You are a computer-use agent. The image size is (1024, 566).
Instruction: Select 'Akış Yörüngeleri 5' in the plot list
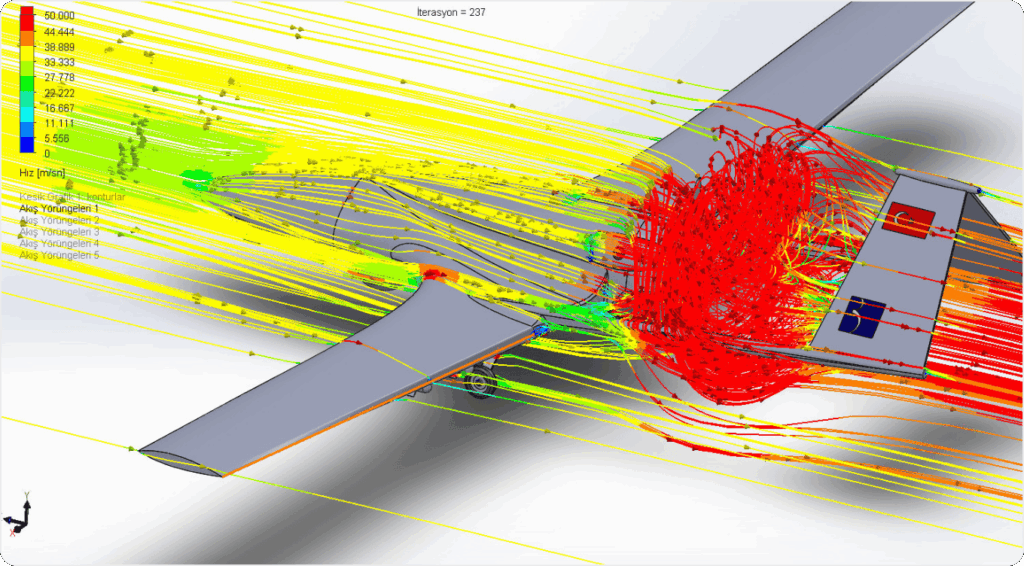(59, 256)
